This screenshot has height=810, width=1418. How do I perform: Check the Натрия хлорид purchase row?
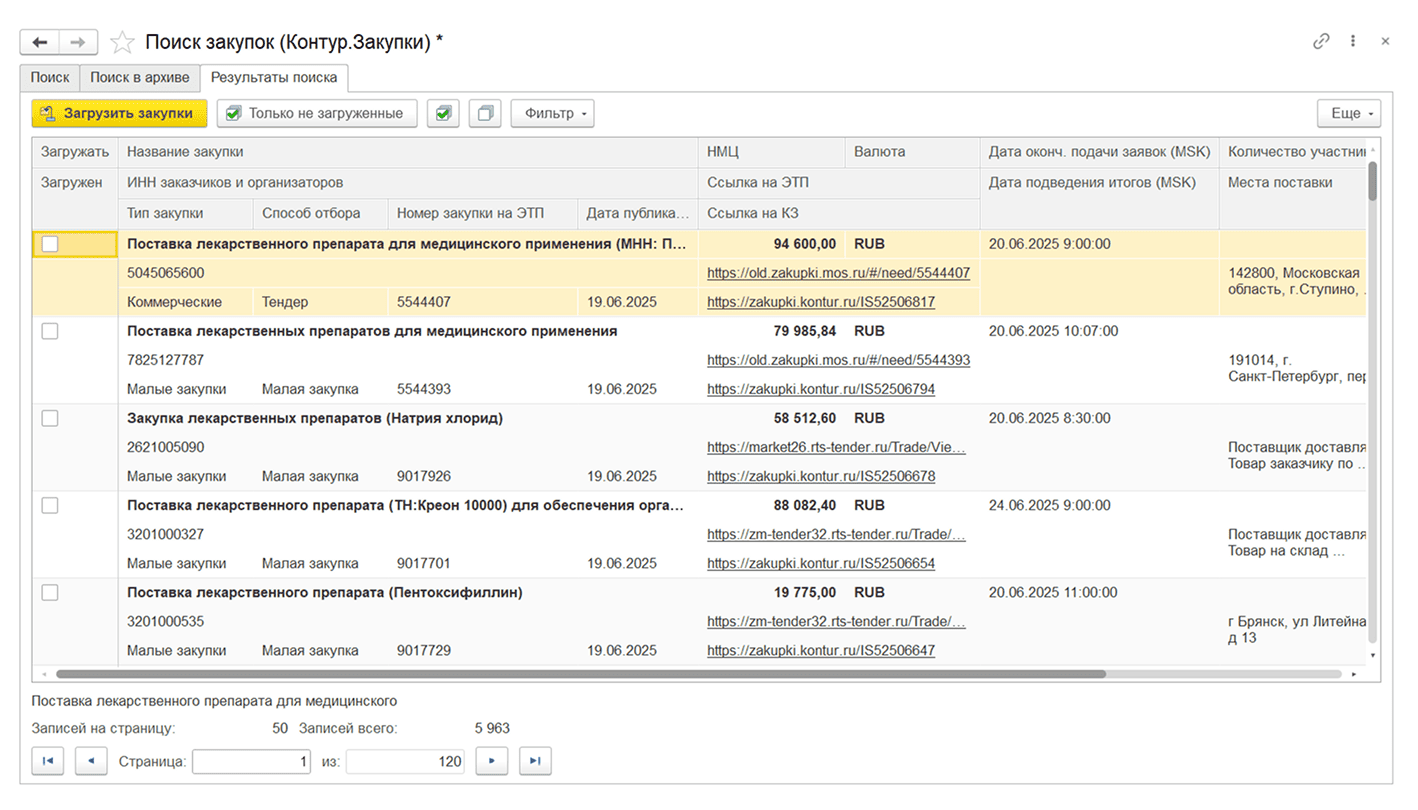tap(50, 419)
